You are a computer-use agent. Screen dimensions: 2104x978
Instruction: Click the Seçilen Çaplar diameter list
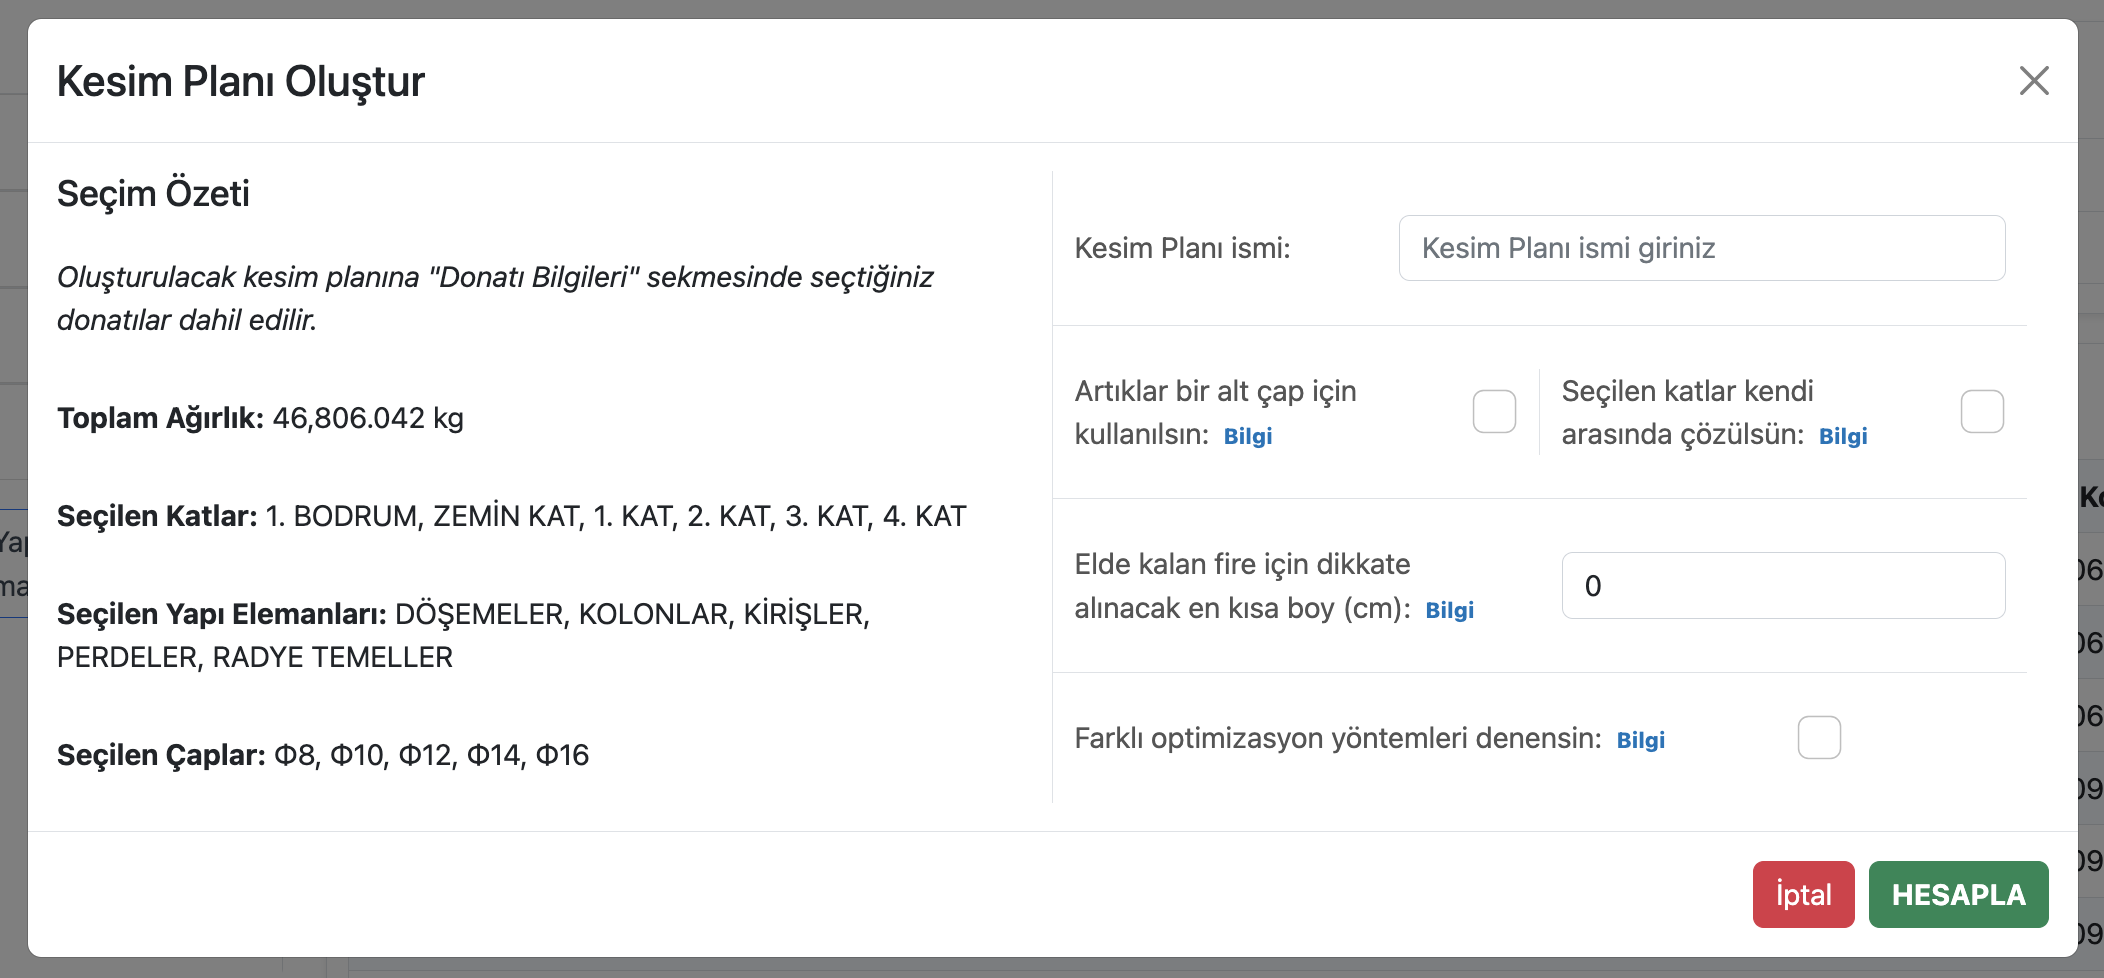431,755
